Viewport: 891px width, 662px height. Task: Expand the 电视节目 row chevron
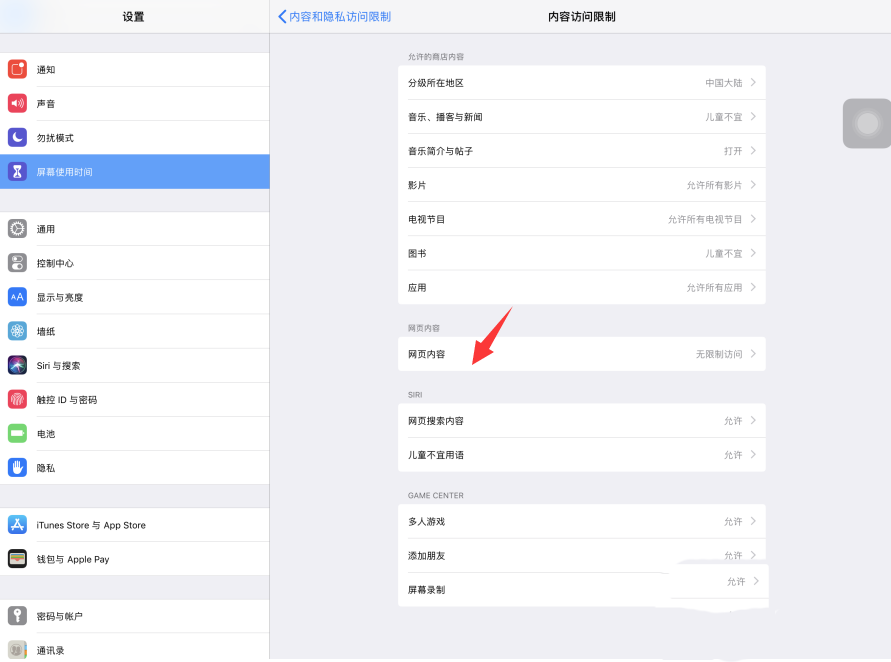click(x=753, y=219)
